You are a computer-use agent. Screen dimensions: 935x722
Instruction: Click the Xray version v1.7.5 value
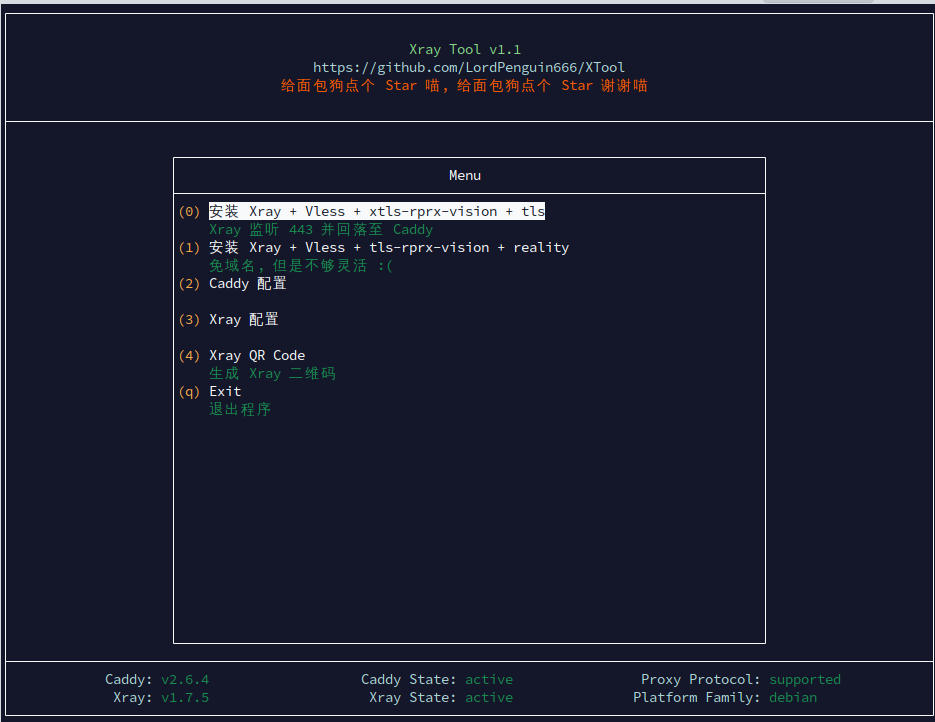click(x=185, y=698)
